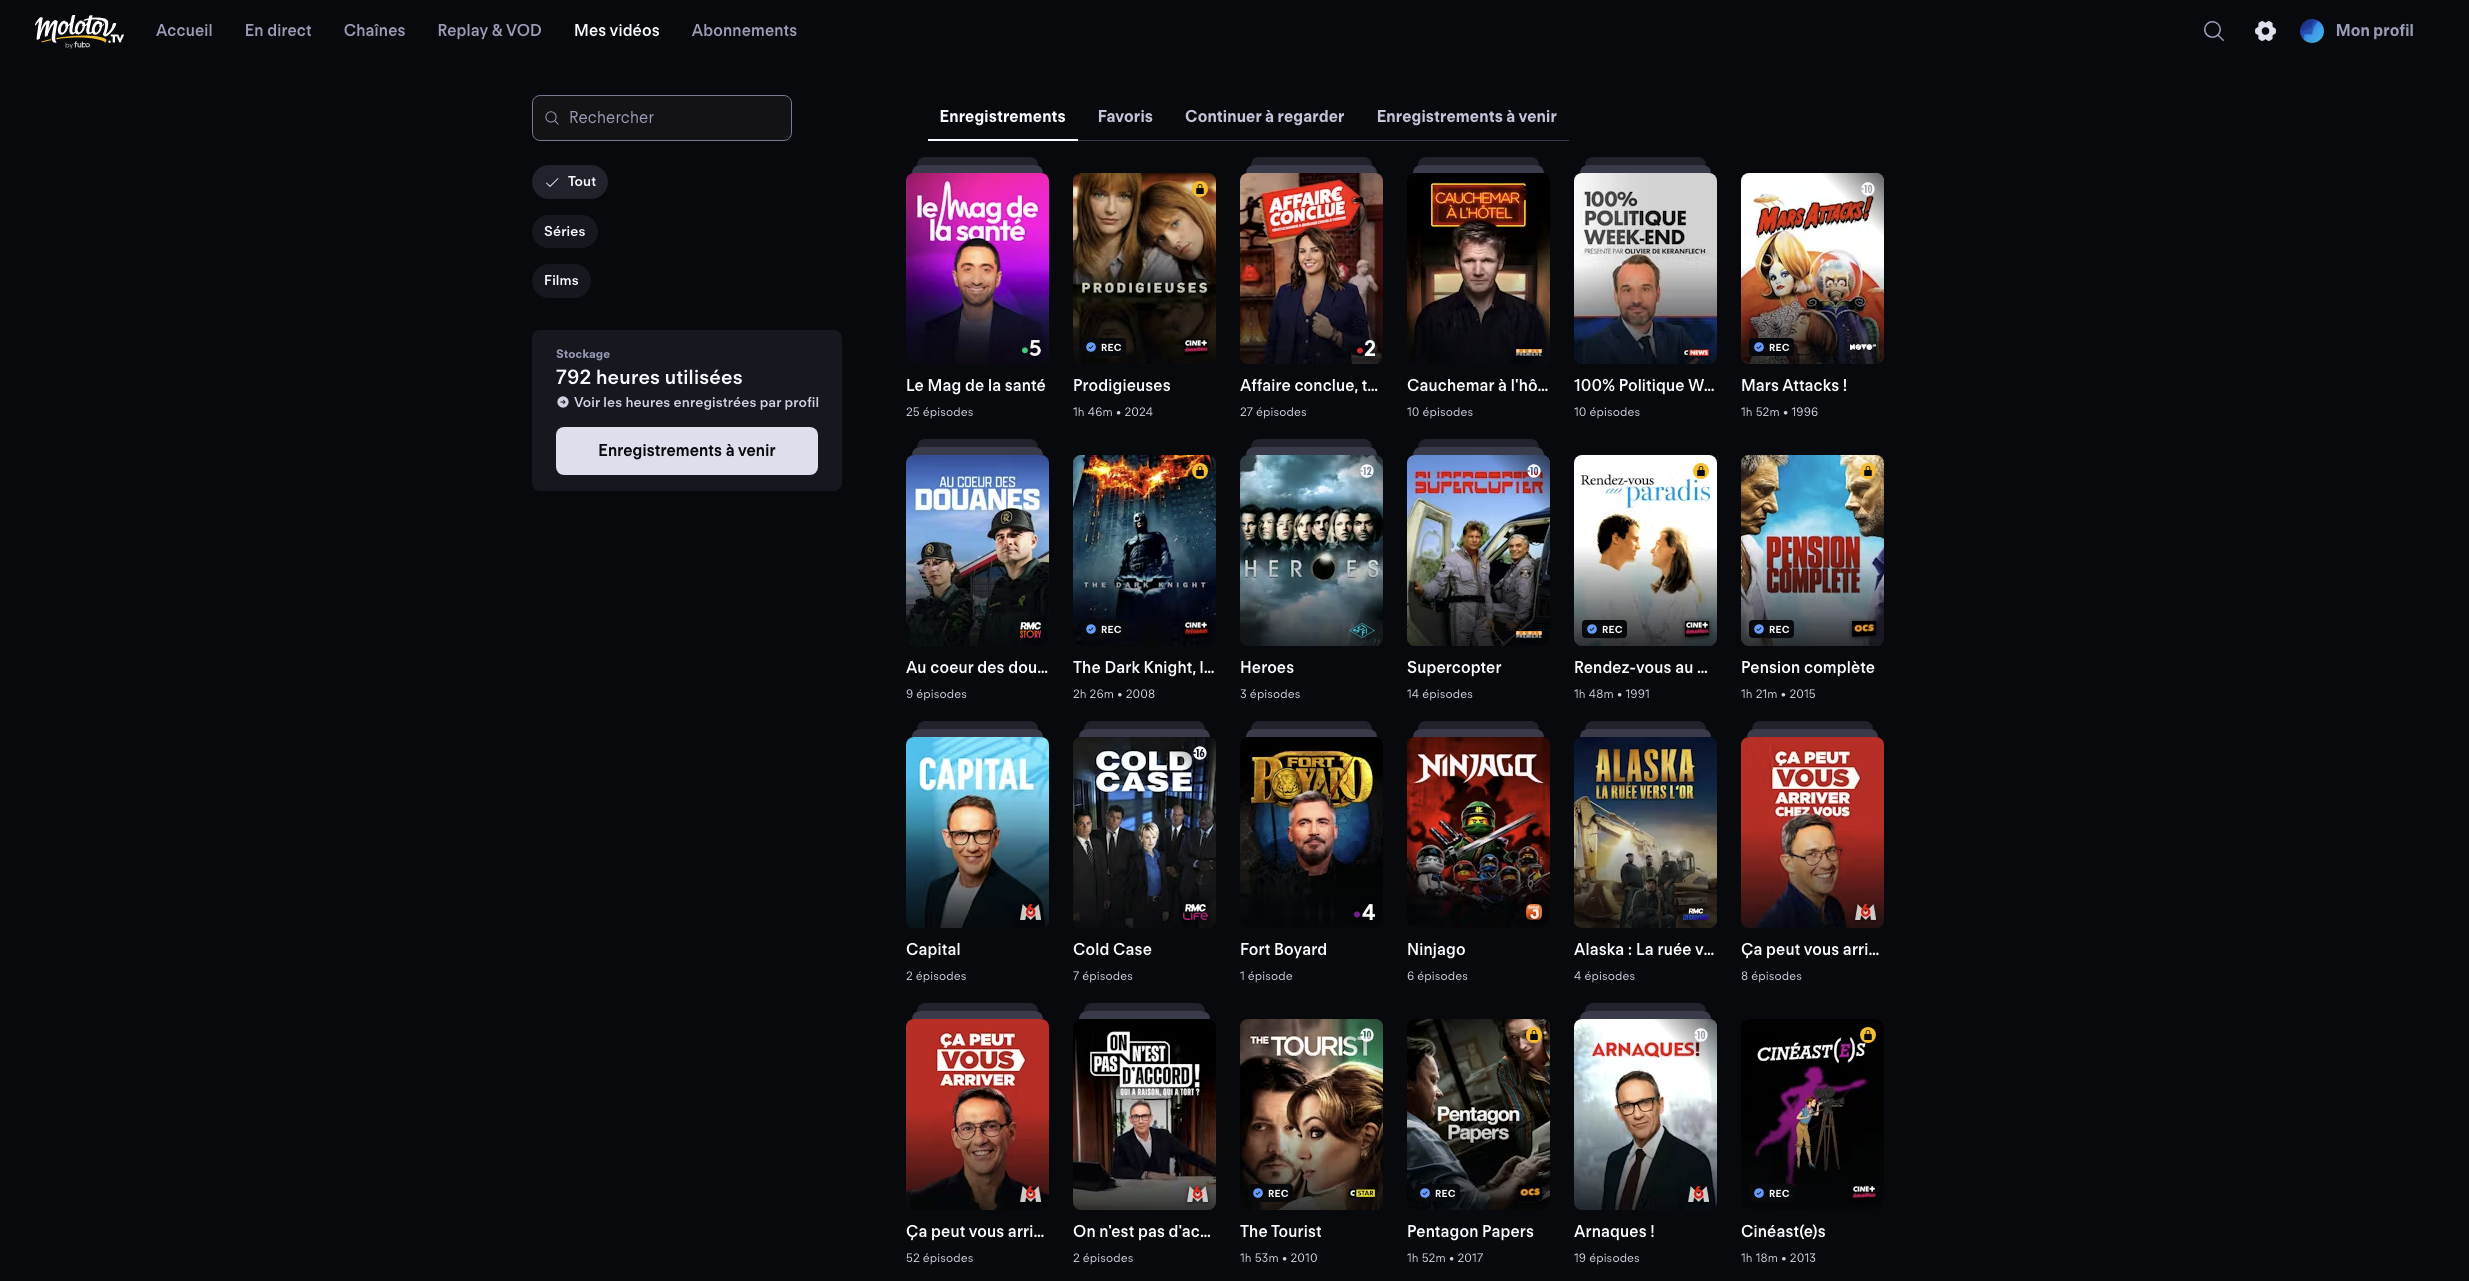Screen dimensions: 2469x1281
Task: Open The Tourist movie poster
Action: (1311, 1114)
